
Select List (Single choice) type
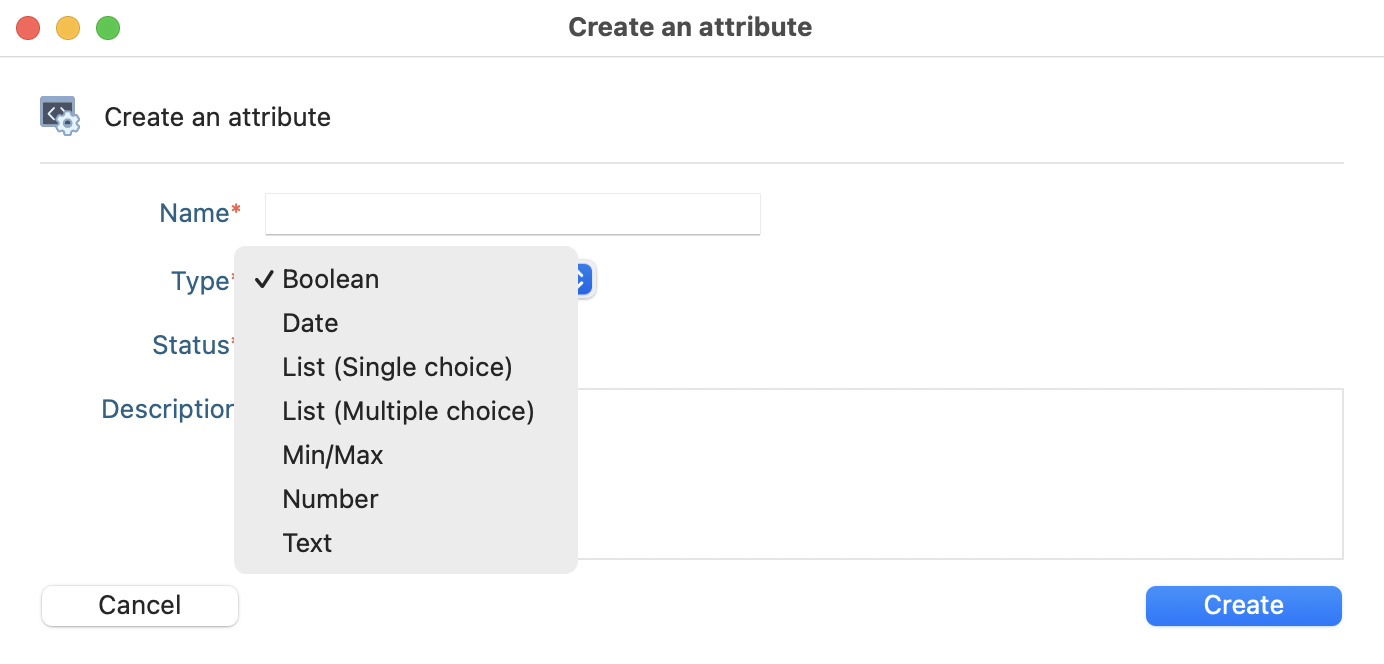click(x=397, y=367)
